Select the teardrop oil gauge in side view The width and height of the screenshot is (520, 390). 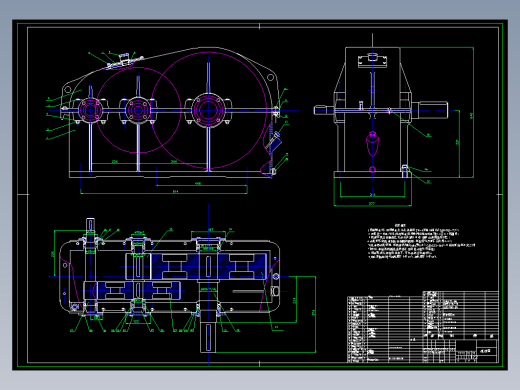tap(372, 144)
